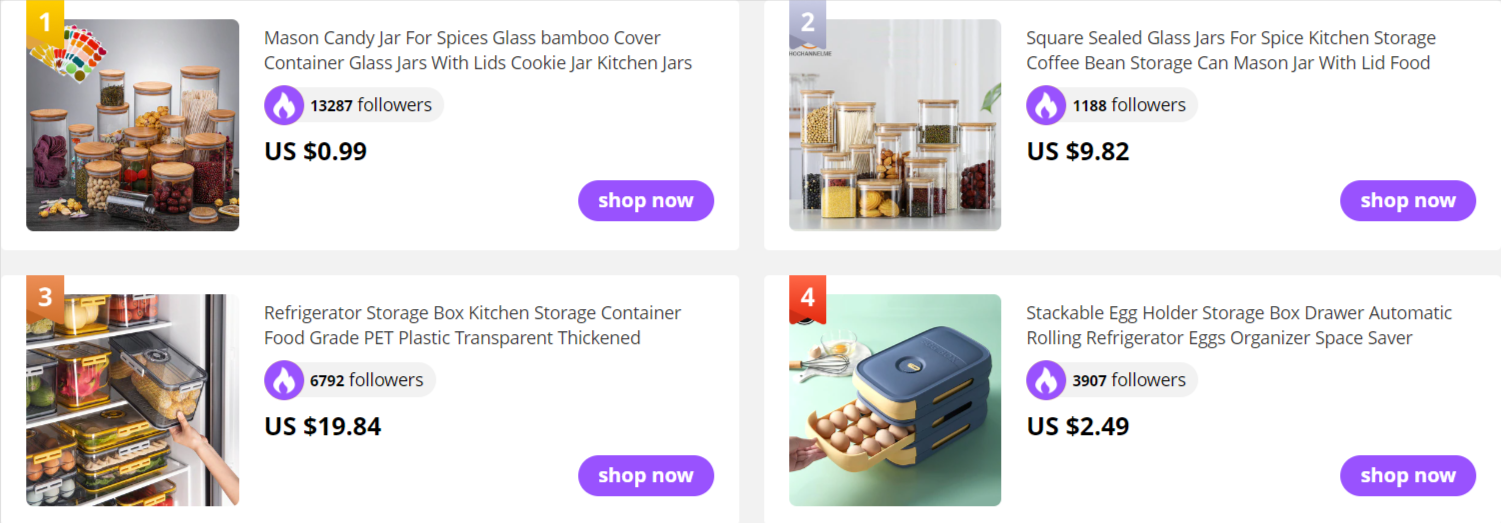Viewport: 1501px width, 523px height.
Task: Click flame icon beside 3907 followers
Action: [1046, 380]
